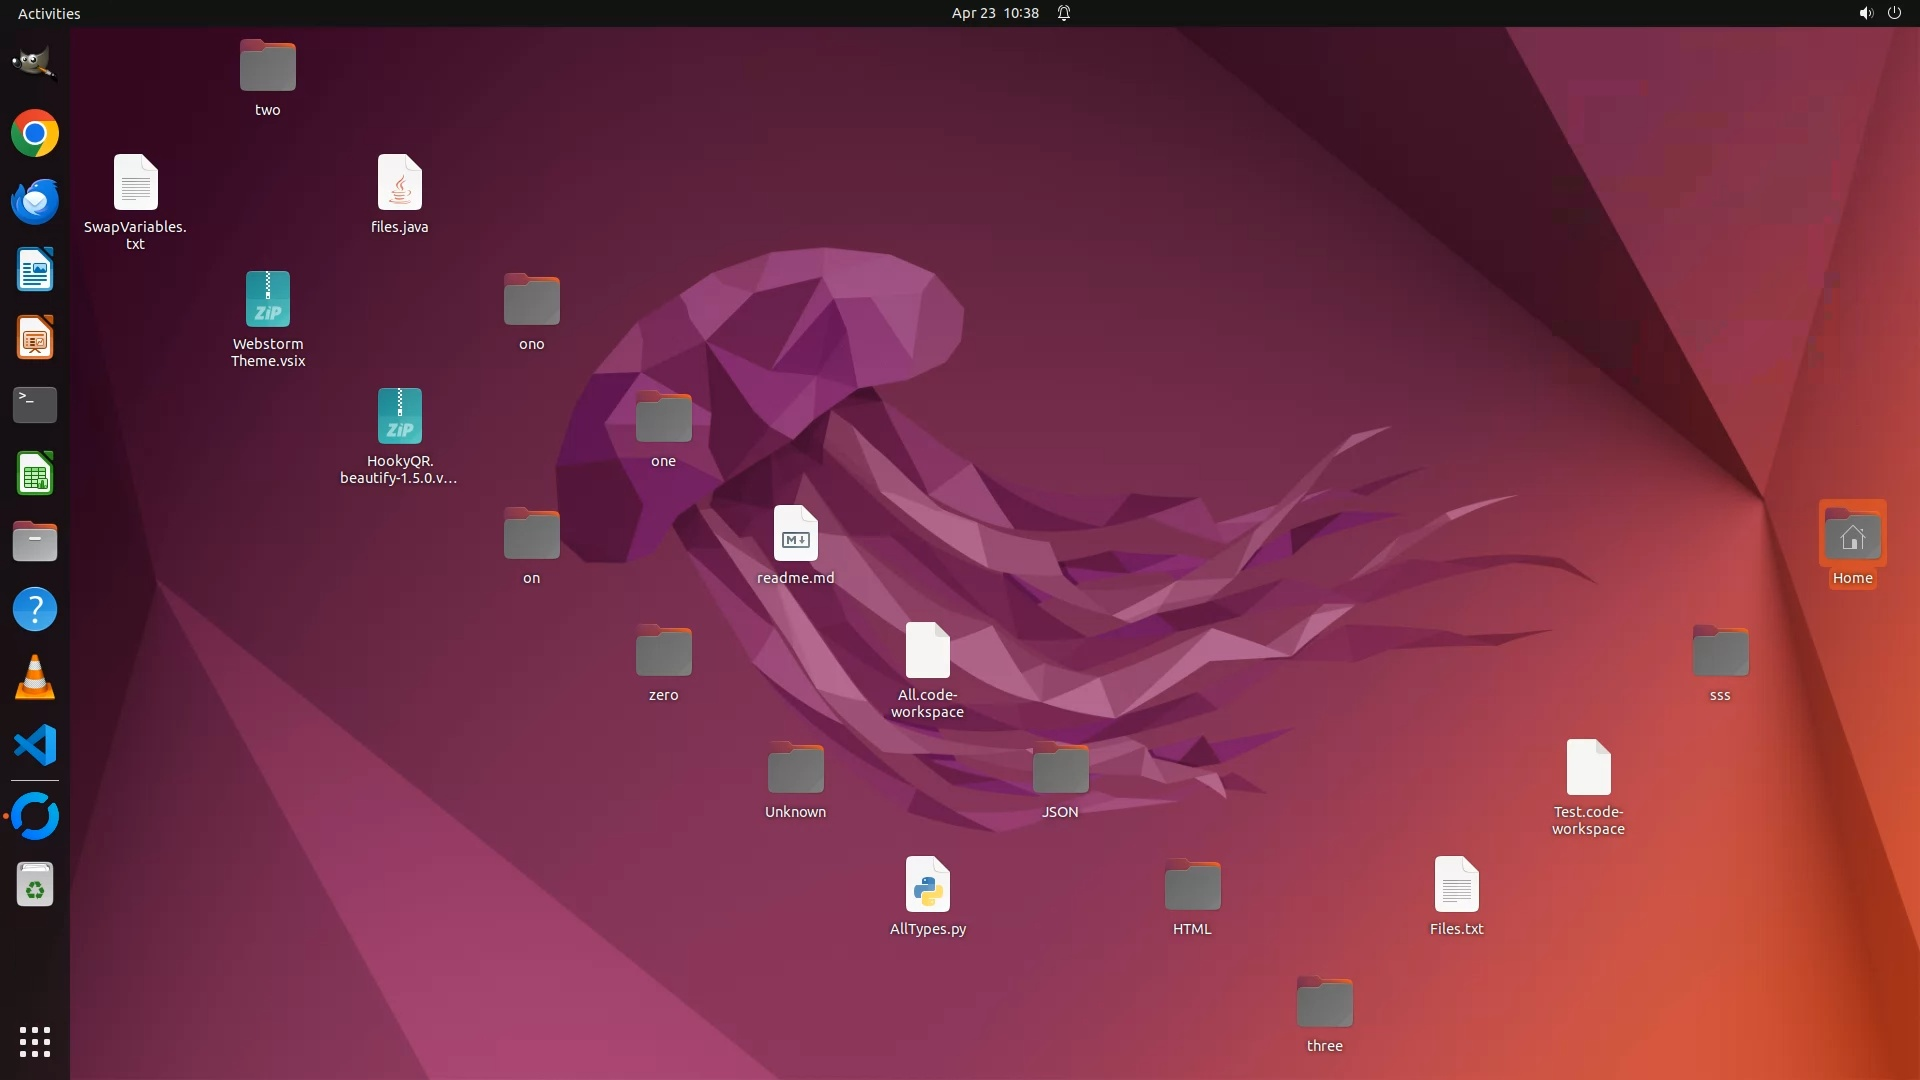Screen dimensions: 1920x1080
Task: Select the Webstorm Theme.vsix archive
Action: click(x=267, y=300)
